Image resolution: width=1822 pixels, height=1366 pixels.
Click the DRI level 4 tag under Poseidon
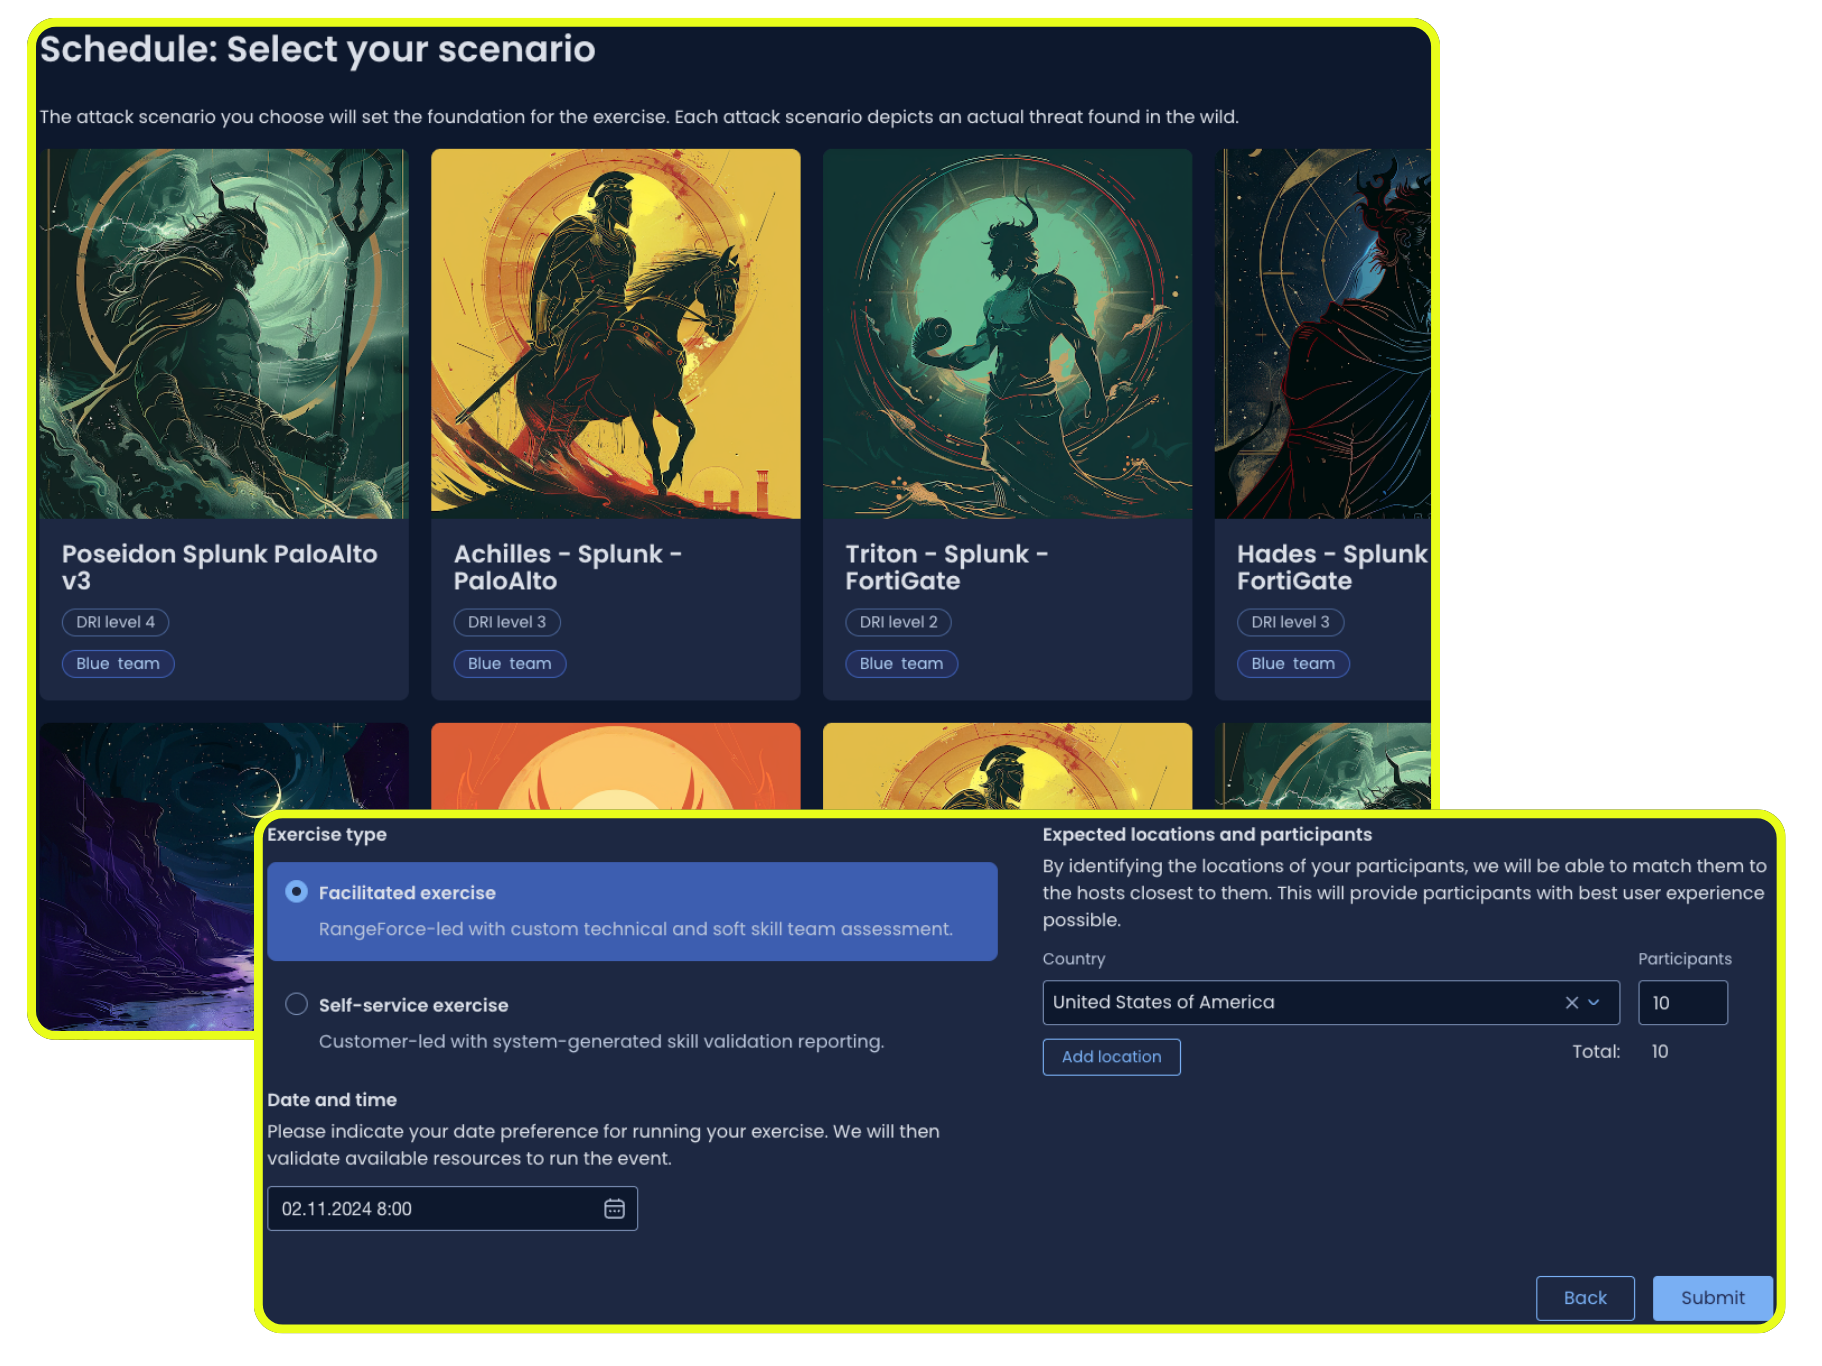click(x=115, y=622)
